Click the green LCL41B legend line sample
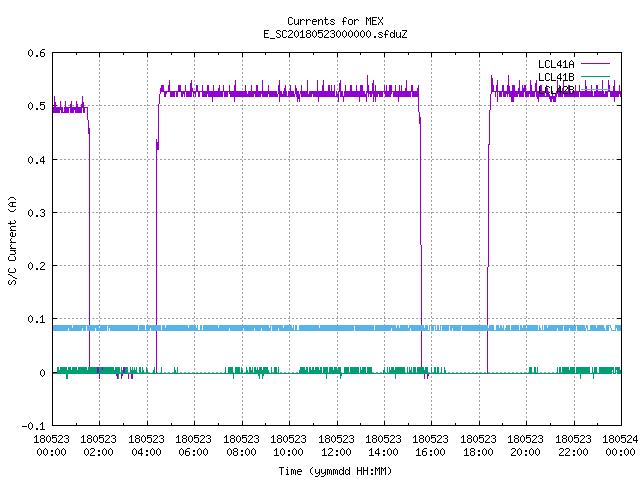Image resolution: width=640 pixels, height=480 pixels. click(x=595, y=77)
